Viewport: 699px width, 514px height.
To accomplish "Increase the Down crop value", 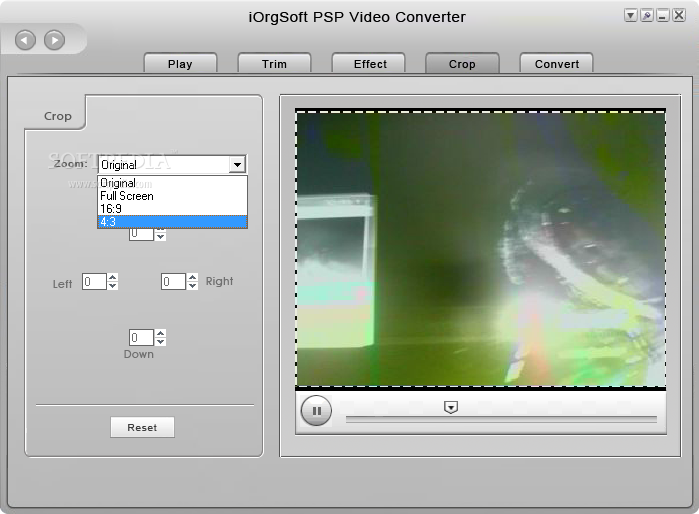I will pyautogui.click(x=160, y=333).
